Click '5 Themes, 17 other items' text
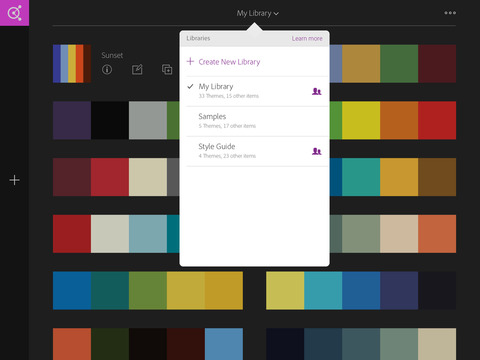The height and width of the screenshot is (360, 480). [x=227, y=126]
